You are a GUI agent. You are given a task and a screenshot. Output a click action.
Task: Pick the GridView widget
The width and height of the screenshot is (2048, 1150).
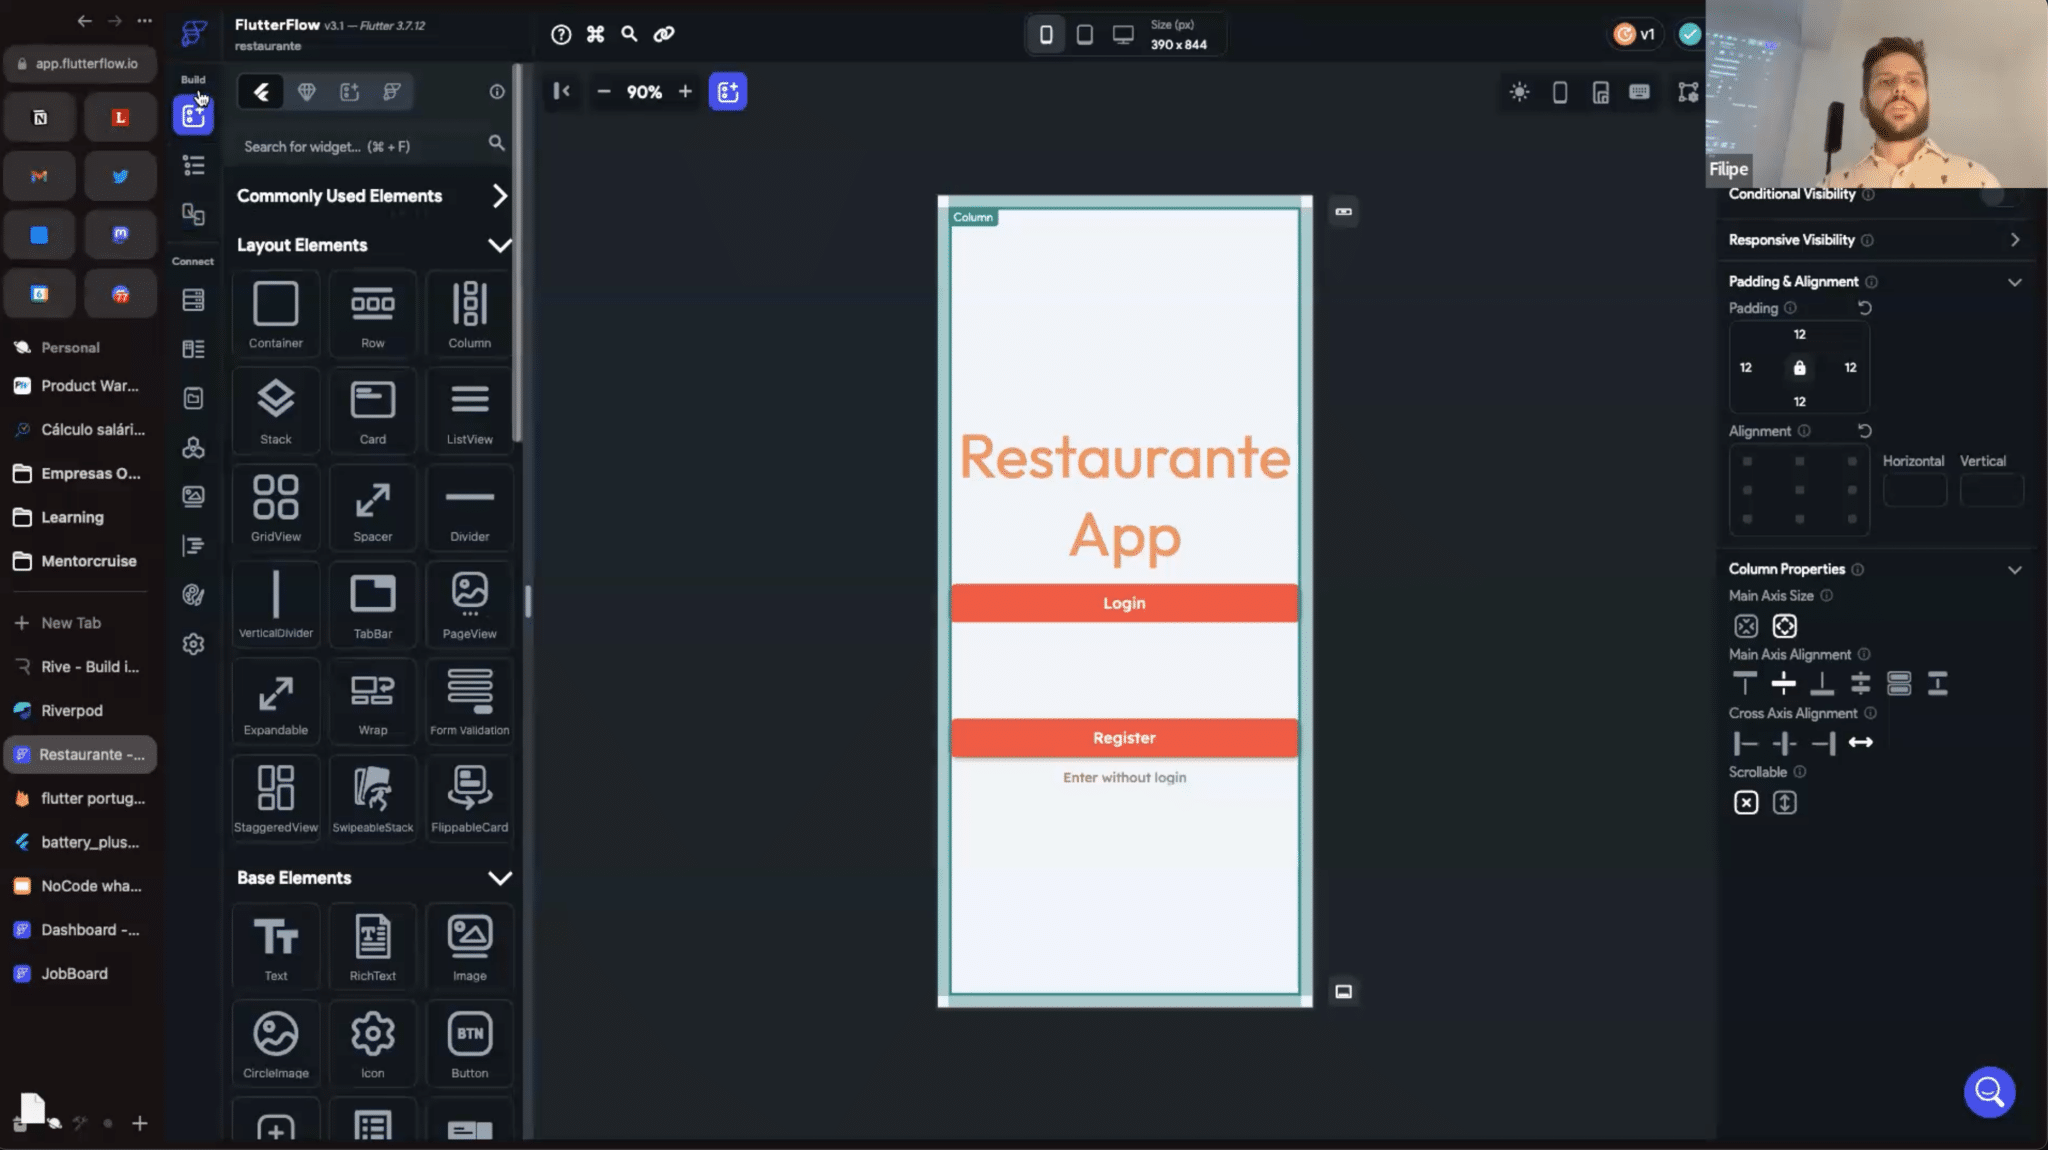275,507
